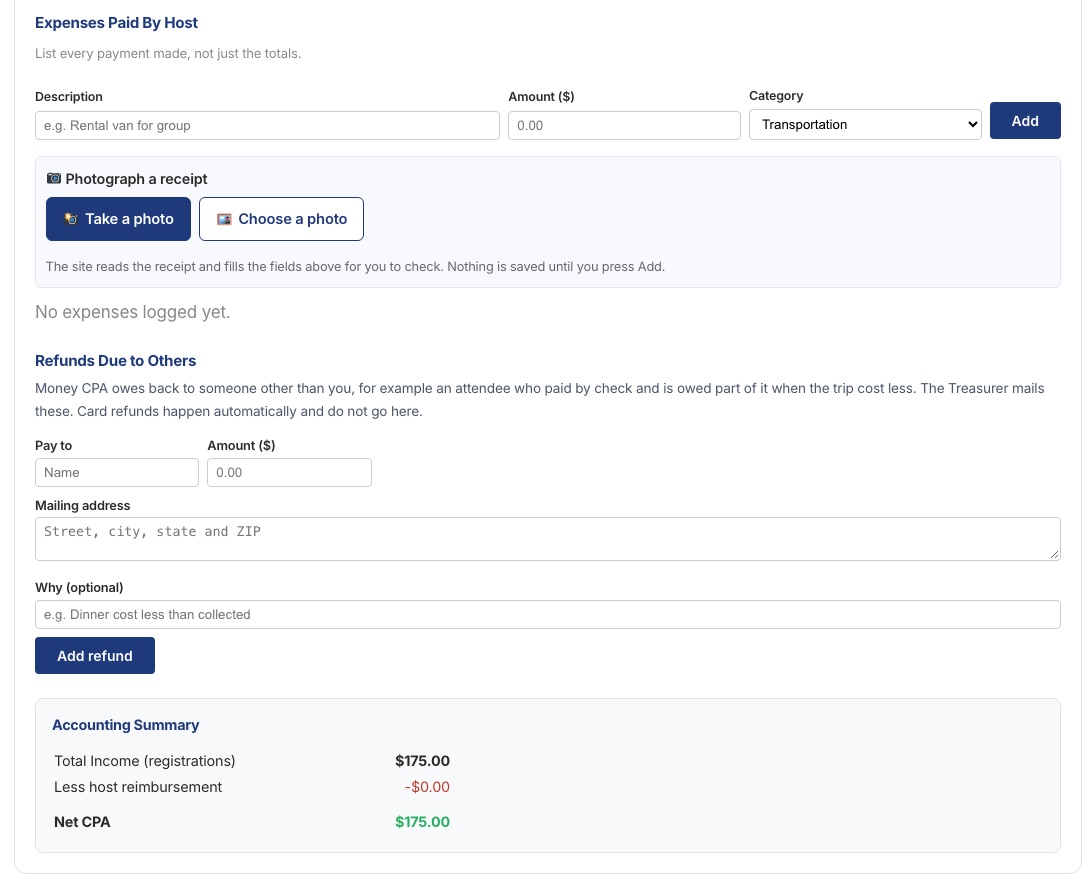Click the Choose a photo button
1082x895 pixels.
click(x=282, y=219)
